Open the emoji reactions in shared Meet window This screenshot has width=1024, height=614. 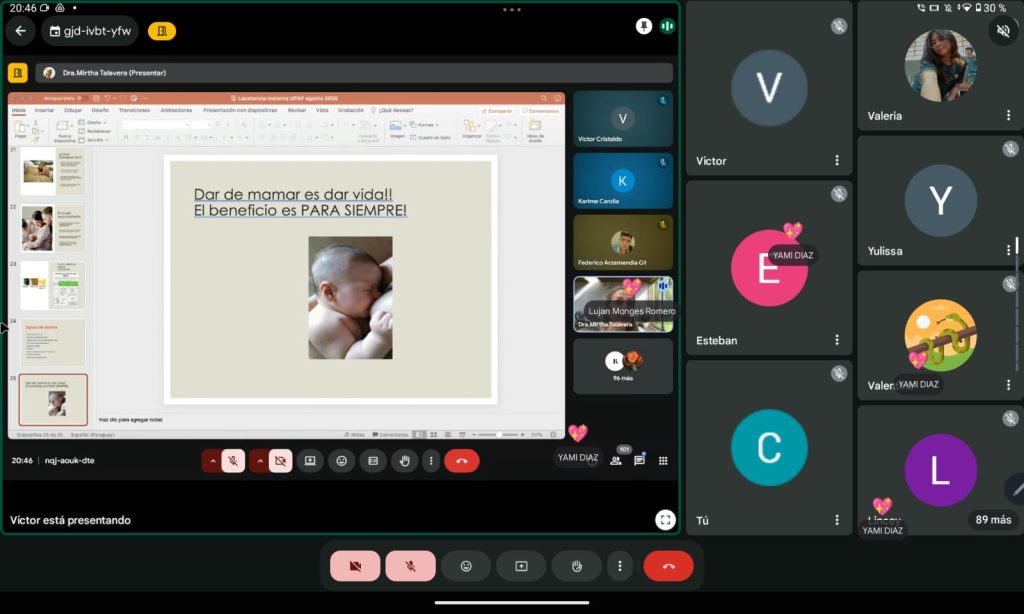342,461
